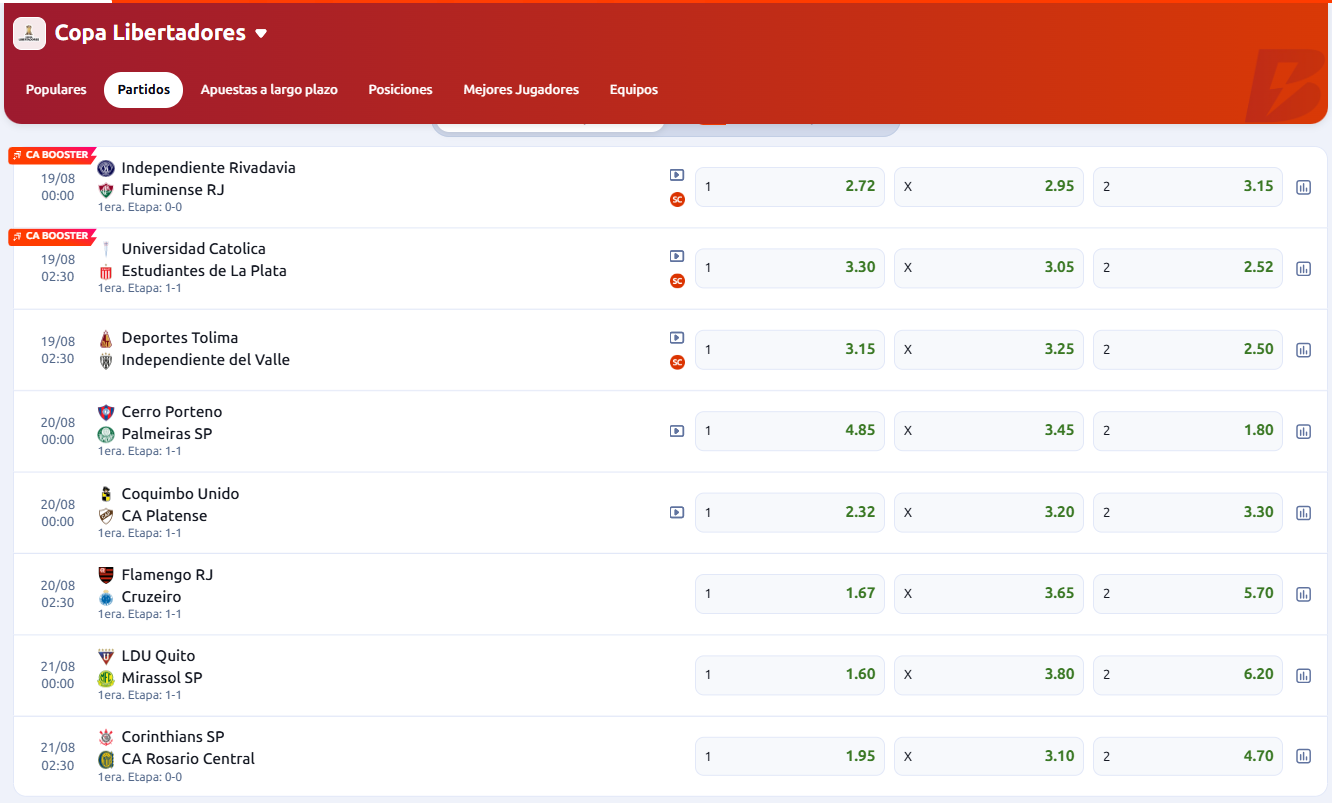The image size is (1332, 803).
Task: Open statistics icon for LDU Quito match
Action: click(x=1303, y=675)
